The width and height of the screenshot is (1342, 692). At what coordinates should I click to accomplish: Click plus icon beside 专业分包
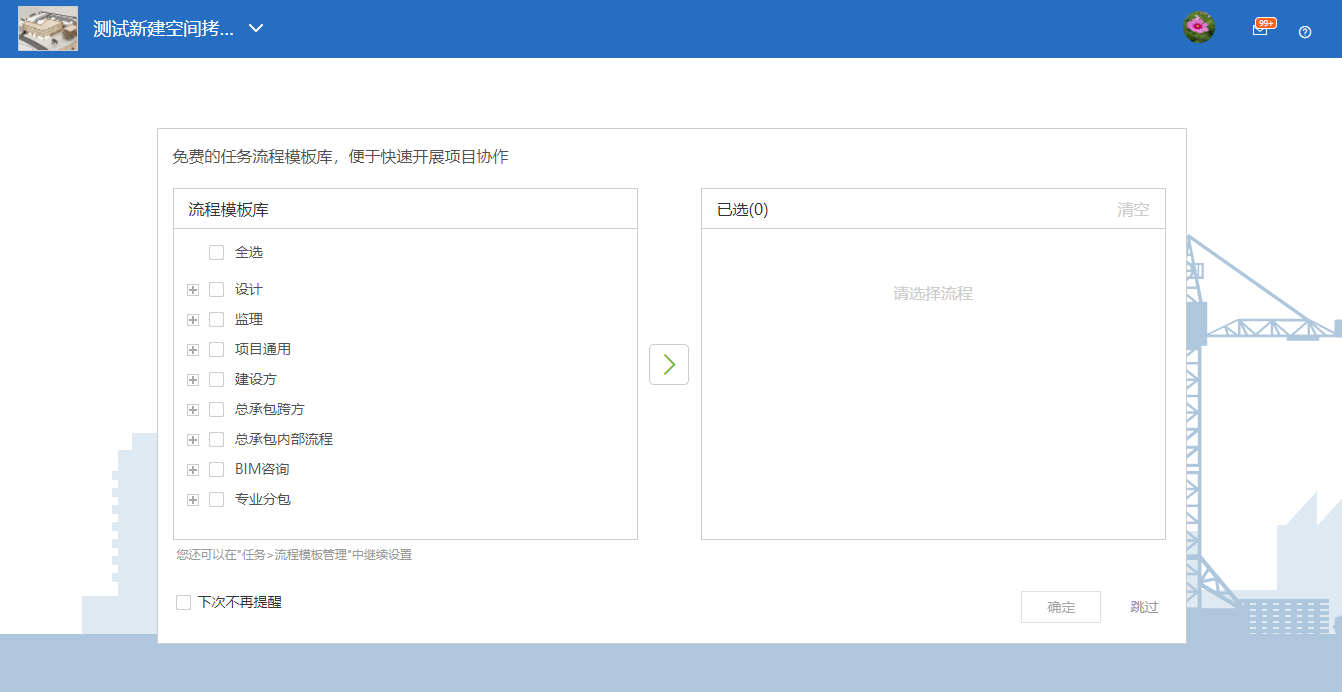[x=193, y=500]
